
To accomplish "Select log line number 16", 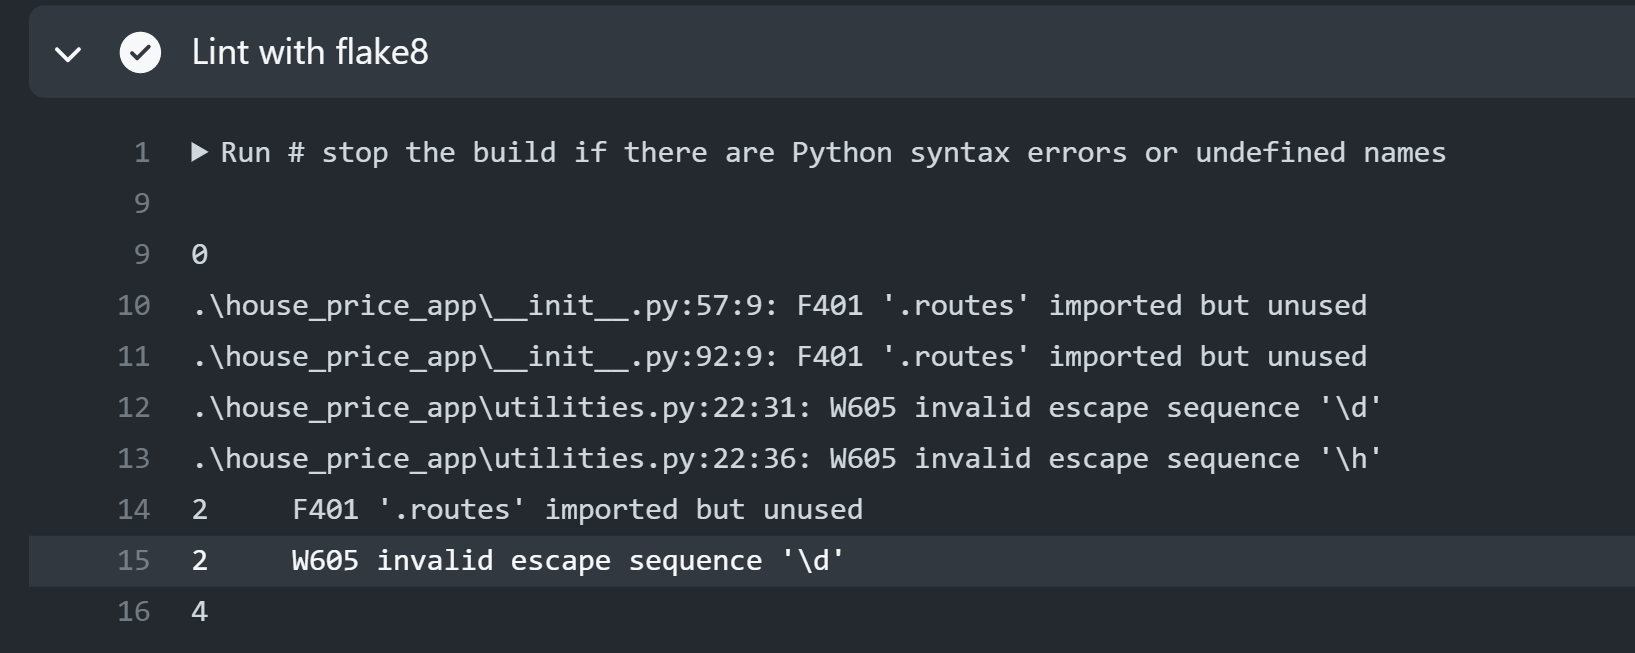I will (x=134, y=612).
